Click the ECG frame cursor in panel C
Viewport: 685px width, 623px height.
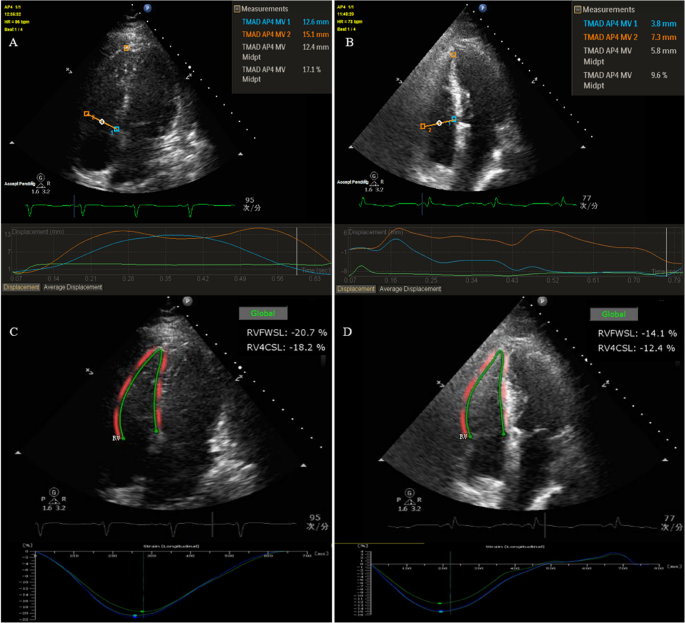pos(212,524)
